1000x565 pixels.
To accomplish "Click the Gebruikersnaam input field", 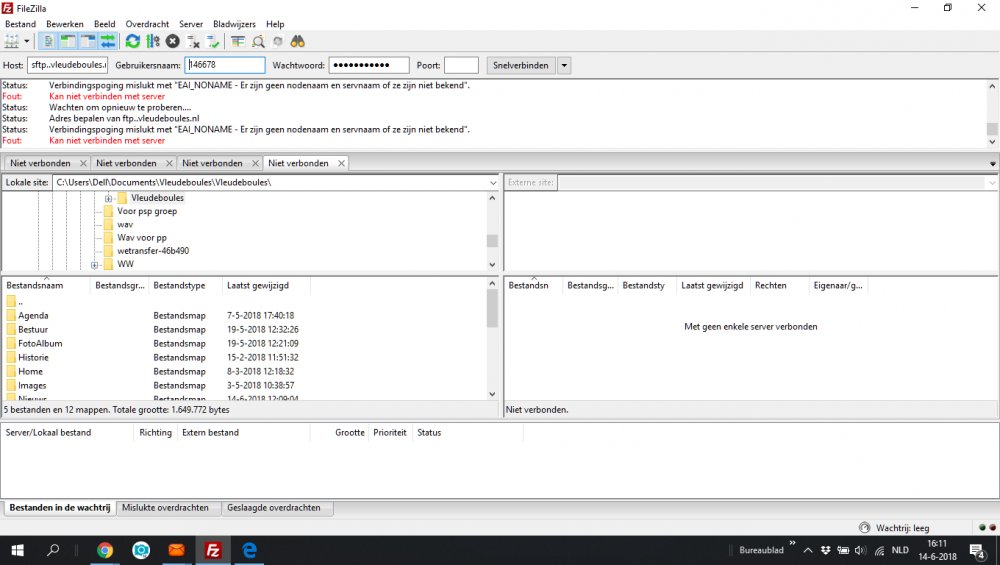I will [225, 65].
